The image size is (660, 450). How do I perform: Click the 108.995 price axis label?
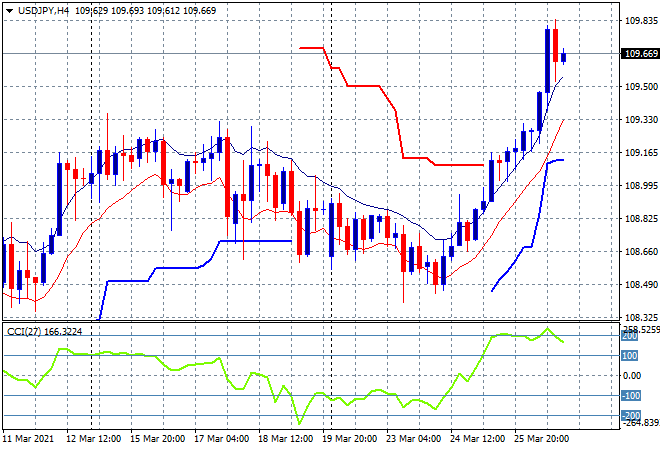coord(641,186)
